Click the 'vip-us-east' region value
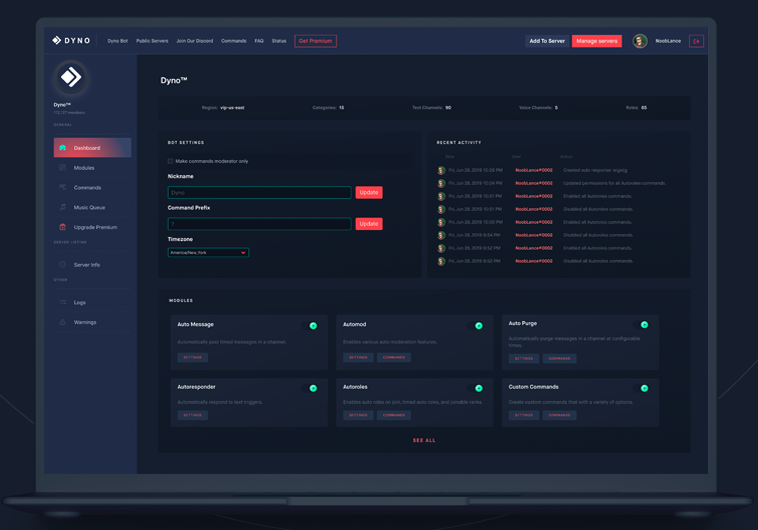Image resolution: width=758 pixels, height=530 pixels. click(x=233, y=108)
